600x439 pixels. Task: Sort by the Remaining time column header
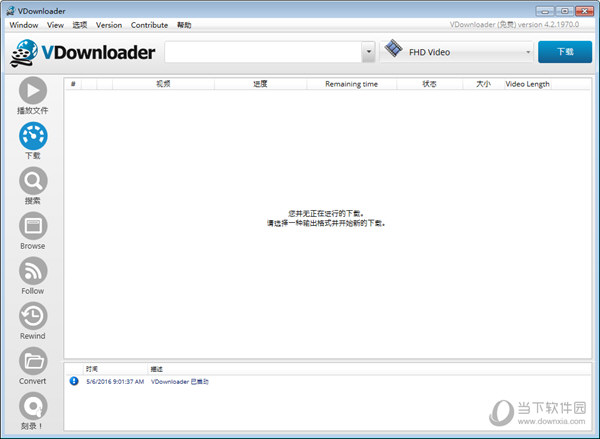[x=351, y=84]
